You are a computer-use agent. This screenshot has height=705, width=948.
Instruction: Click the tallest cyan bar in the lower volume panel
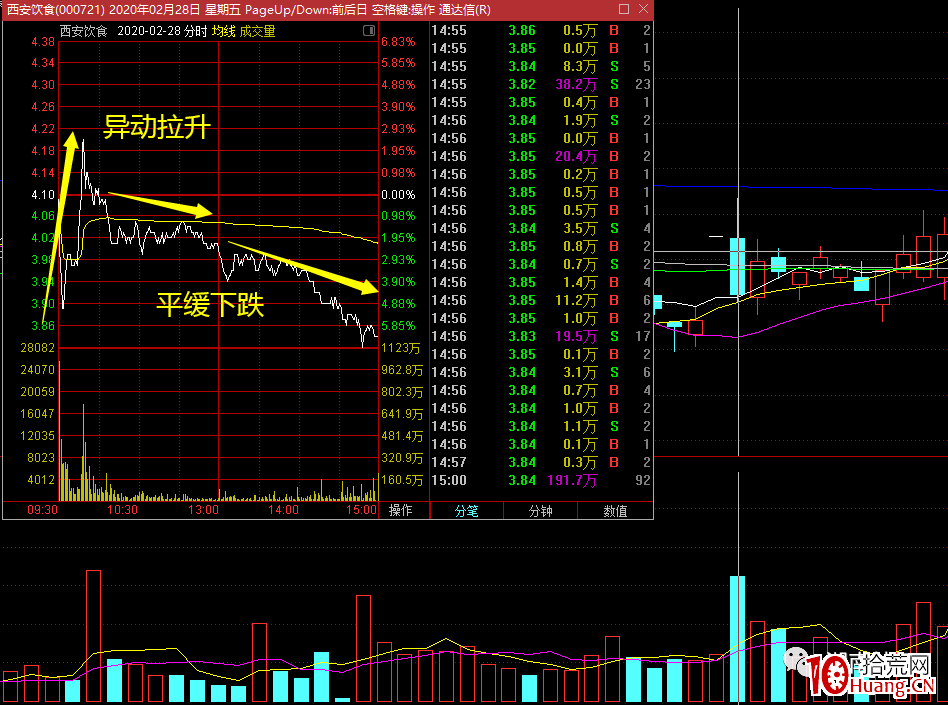pyautogui.click(x=737, y=639)
